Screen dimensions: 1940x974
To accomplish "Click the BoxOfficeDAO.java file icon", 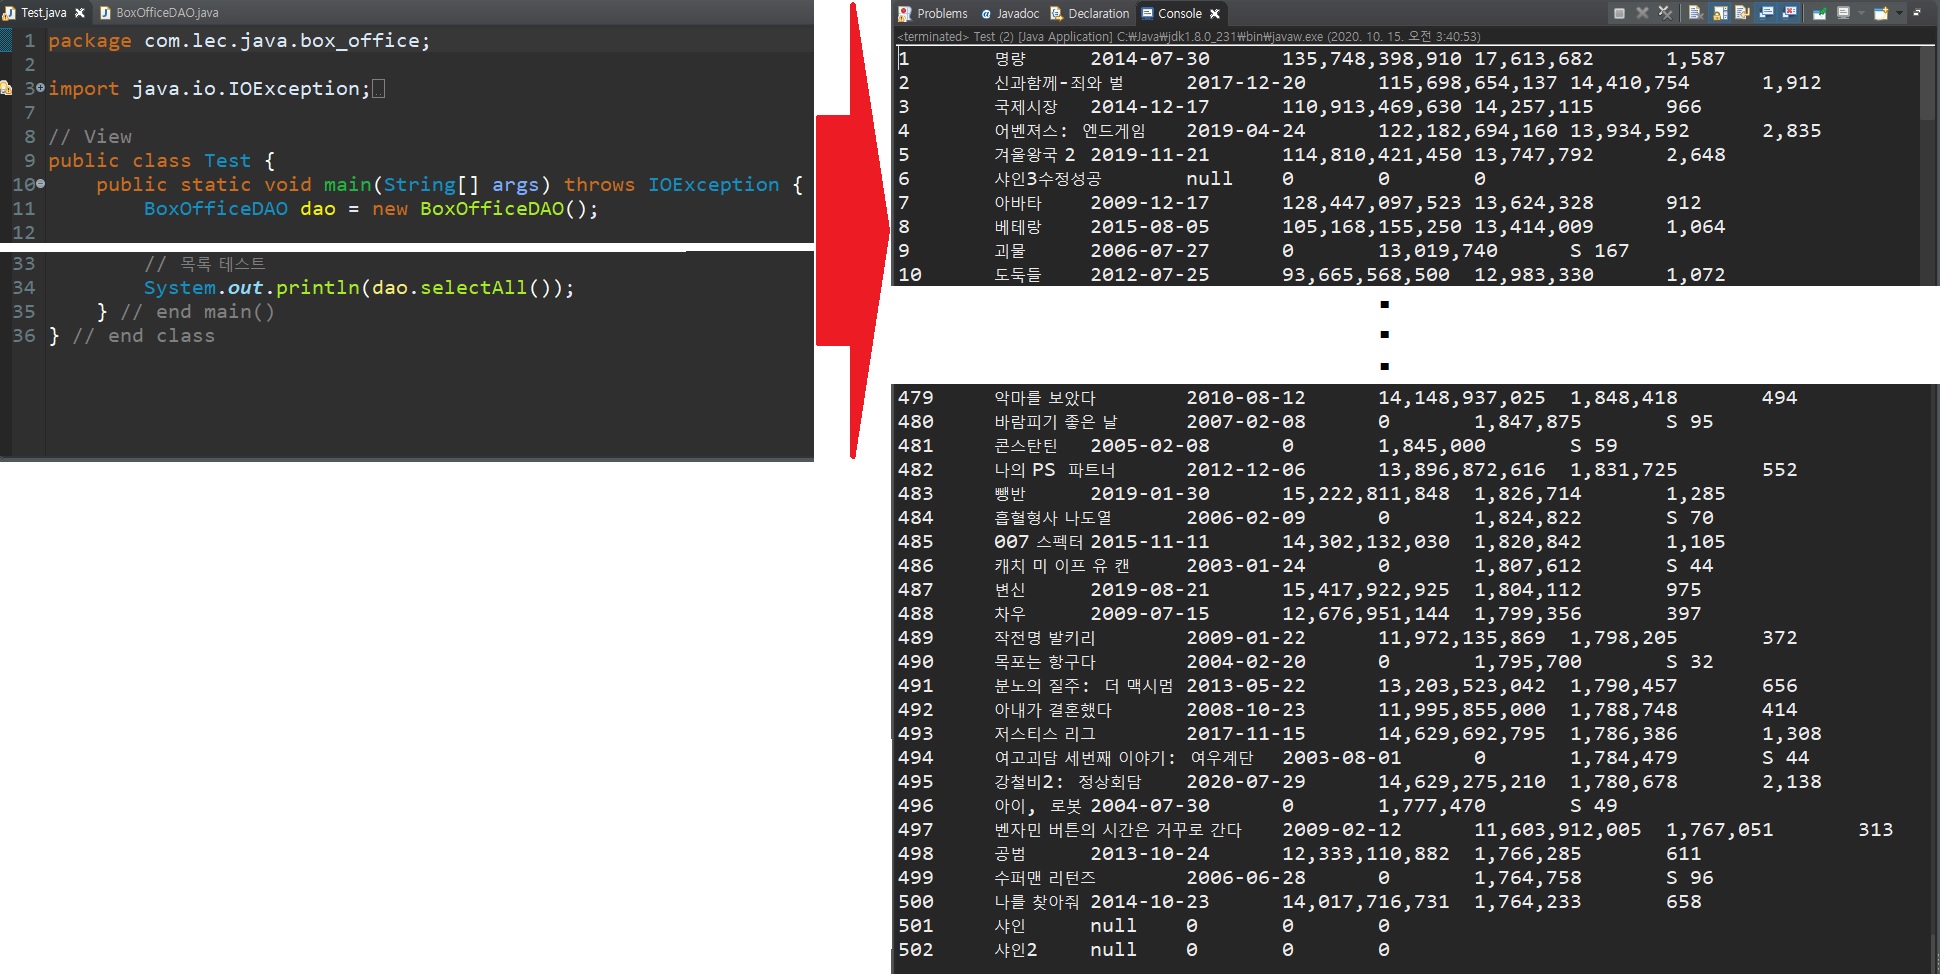I will (105, 13).
